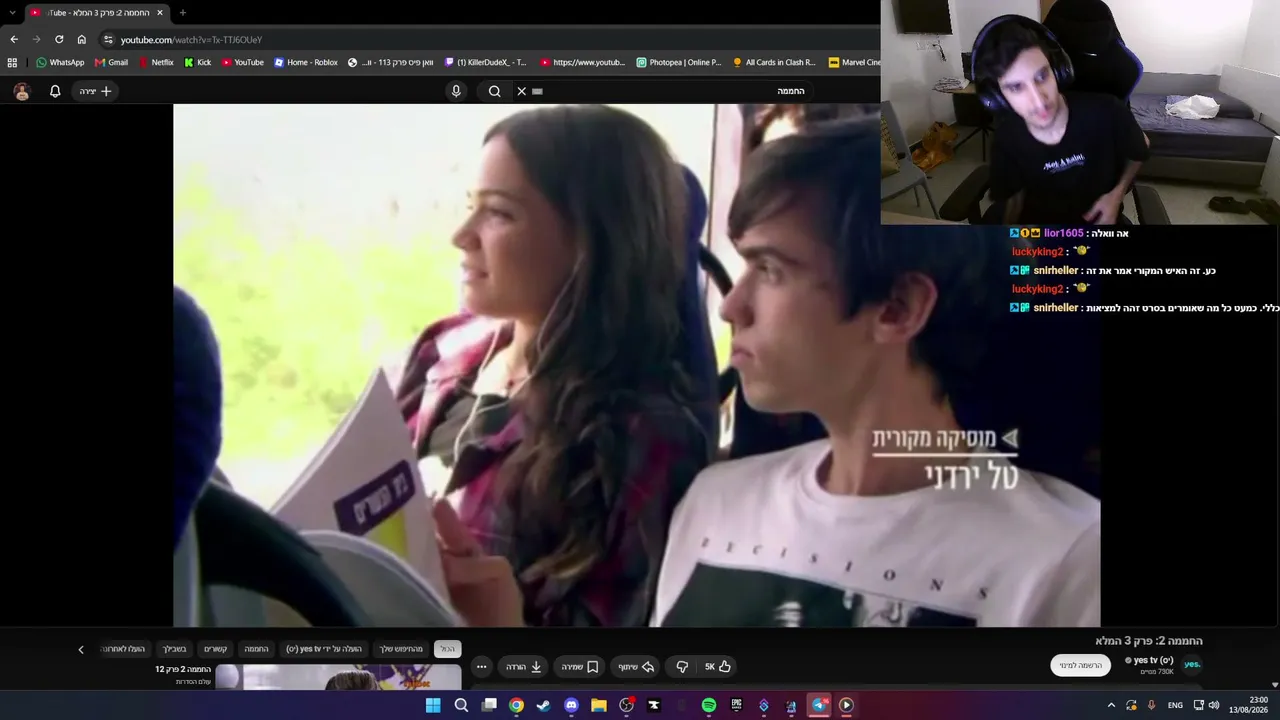Open Windows taskbar search
The width and height of the screenshot is (1280, 720).
461,705
